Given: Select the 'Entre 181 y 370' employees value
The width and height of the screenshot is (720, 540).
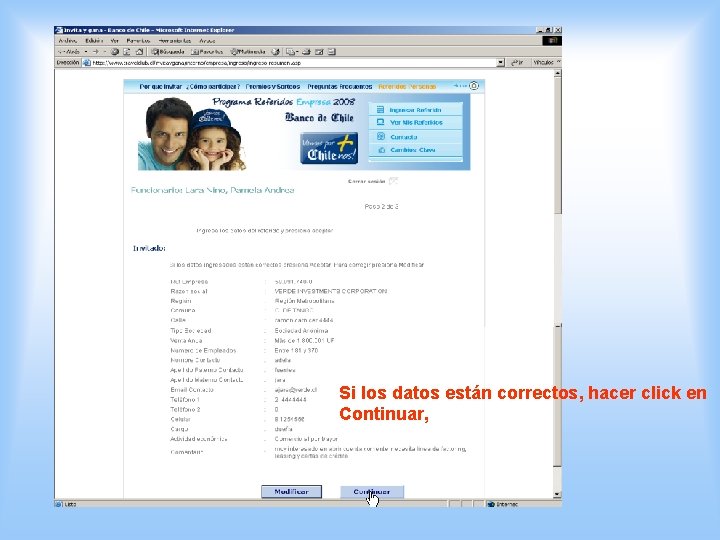Looking at the screenshot, I should [x=296, y=350].
